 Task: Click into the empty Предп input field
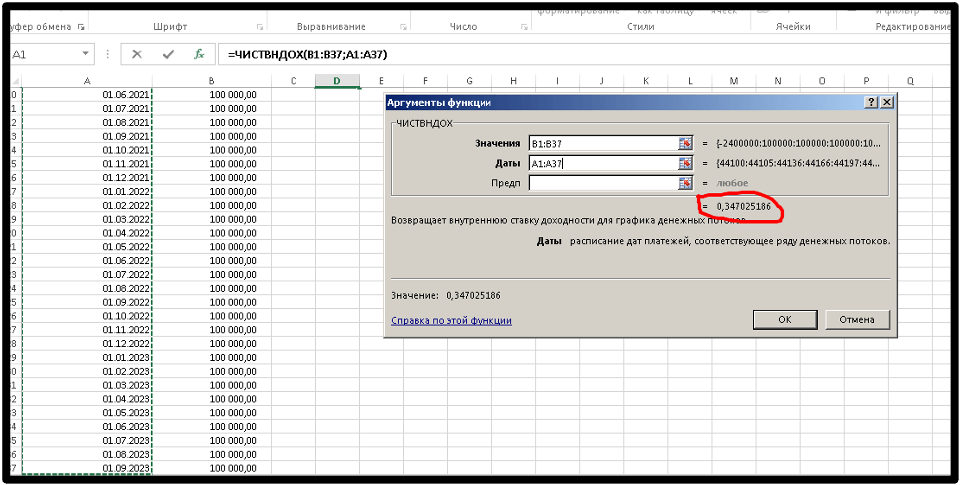click(x=602, y=183)
